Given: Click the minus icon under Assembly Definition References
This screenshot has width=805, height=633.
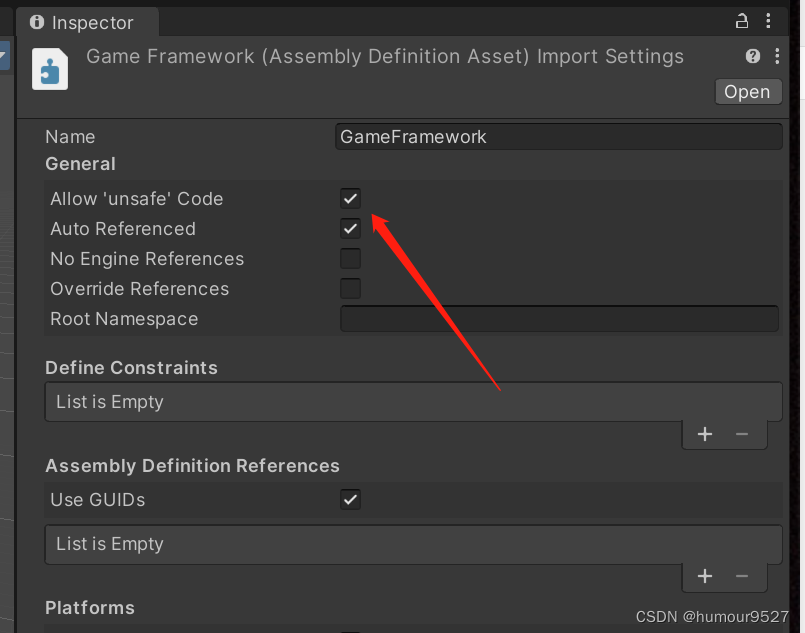Looking at the screenshot, I should [x=741, y=576].
